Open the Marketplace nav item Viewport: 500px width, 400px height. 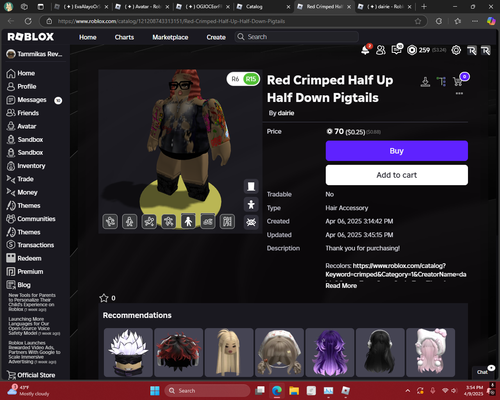click(x=170, y=37)
